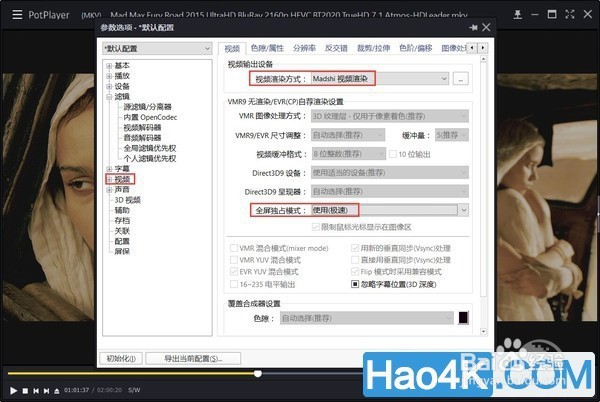Toggle VMR 混合模式(mixer mode) checkbox
The width and height of the screenshot is (600, 402).
234,248
